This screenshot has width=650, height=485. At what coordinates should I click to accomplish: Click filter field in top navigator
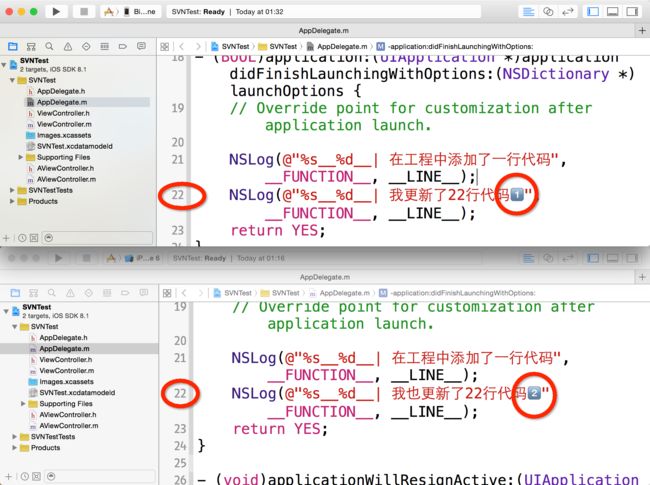tap(97, 238)
